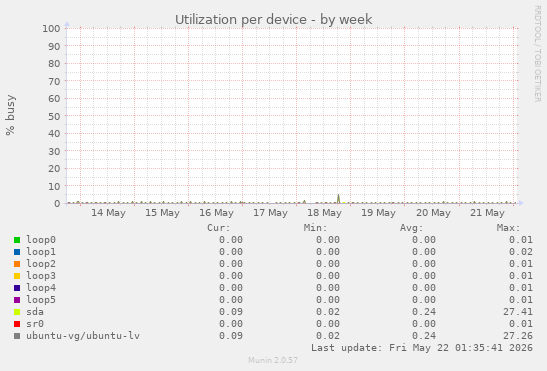The width and height of the screenshot is (547, 371).
Task: Click the utilization spike after 18 May
Action: [338, 199]
